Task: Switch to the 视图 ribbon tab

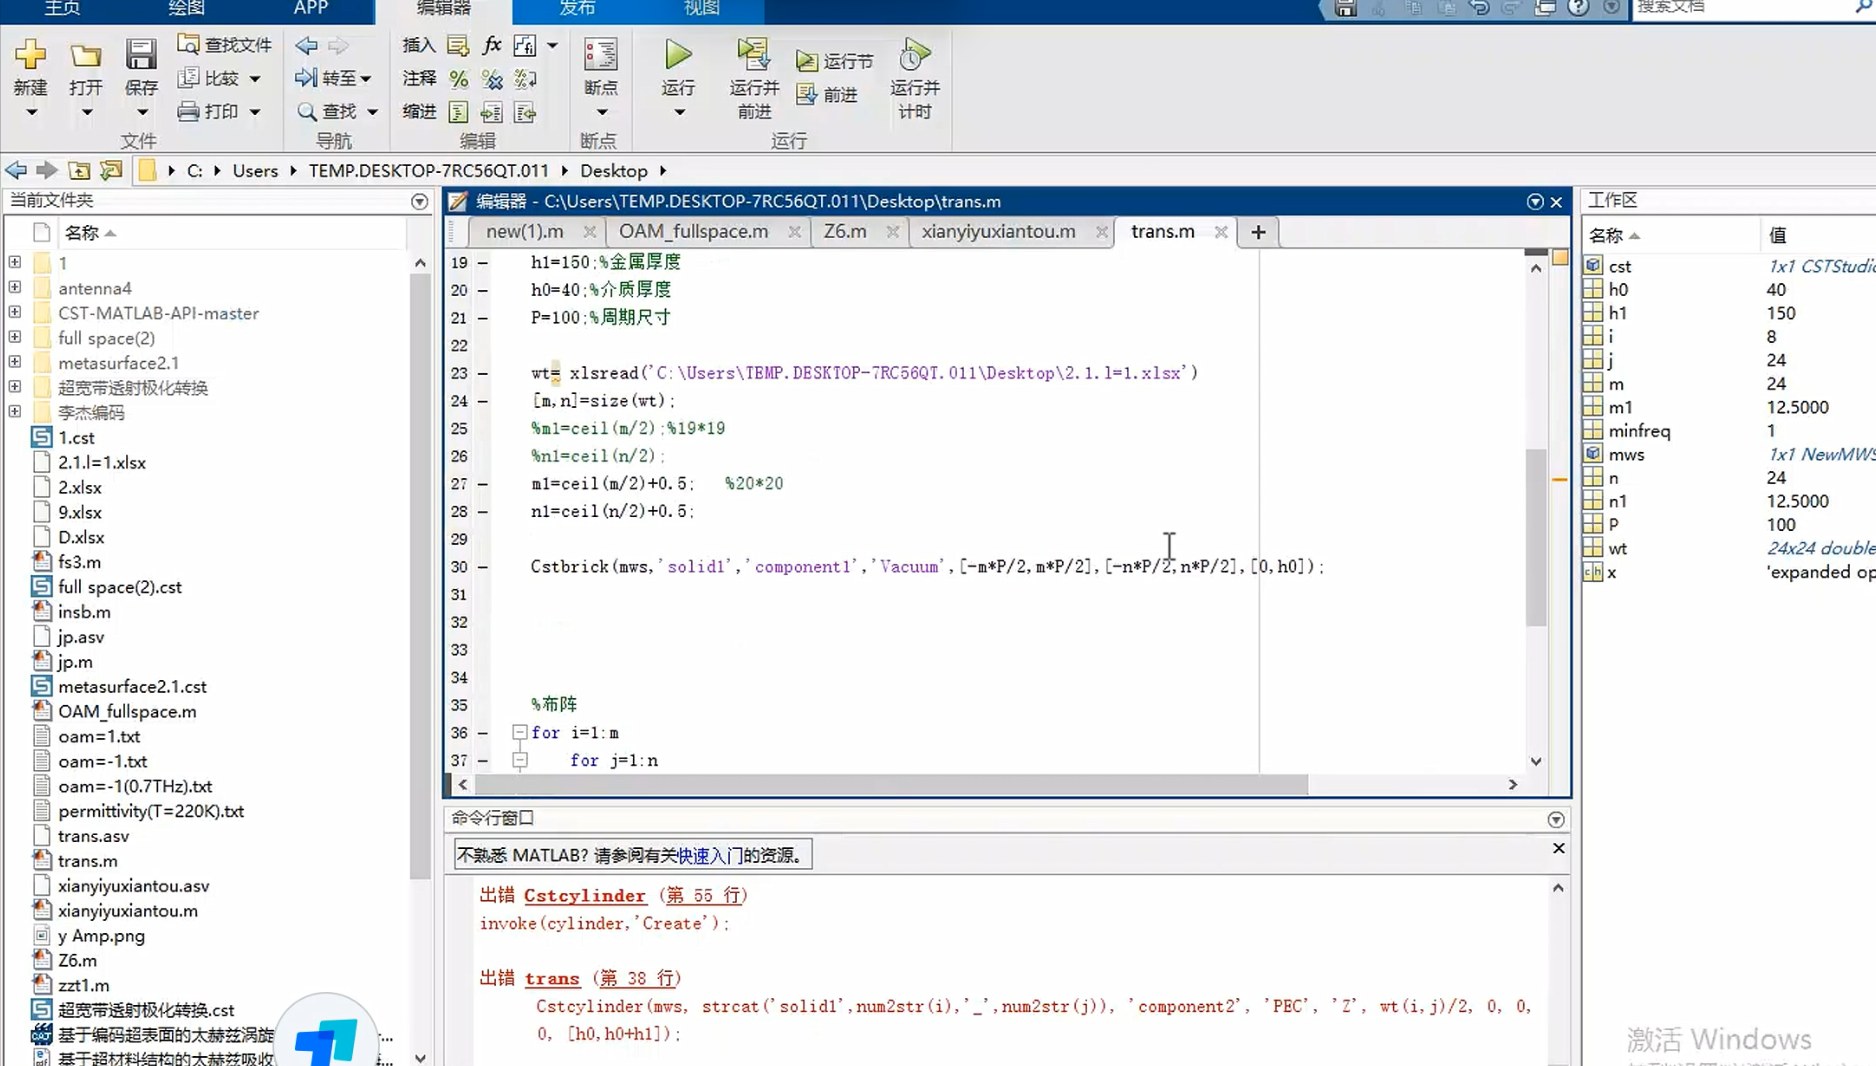Action: point(702,9)
